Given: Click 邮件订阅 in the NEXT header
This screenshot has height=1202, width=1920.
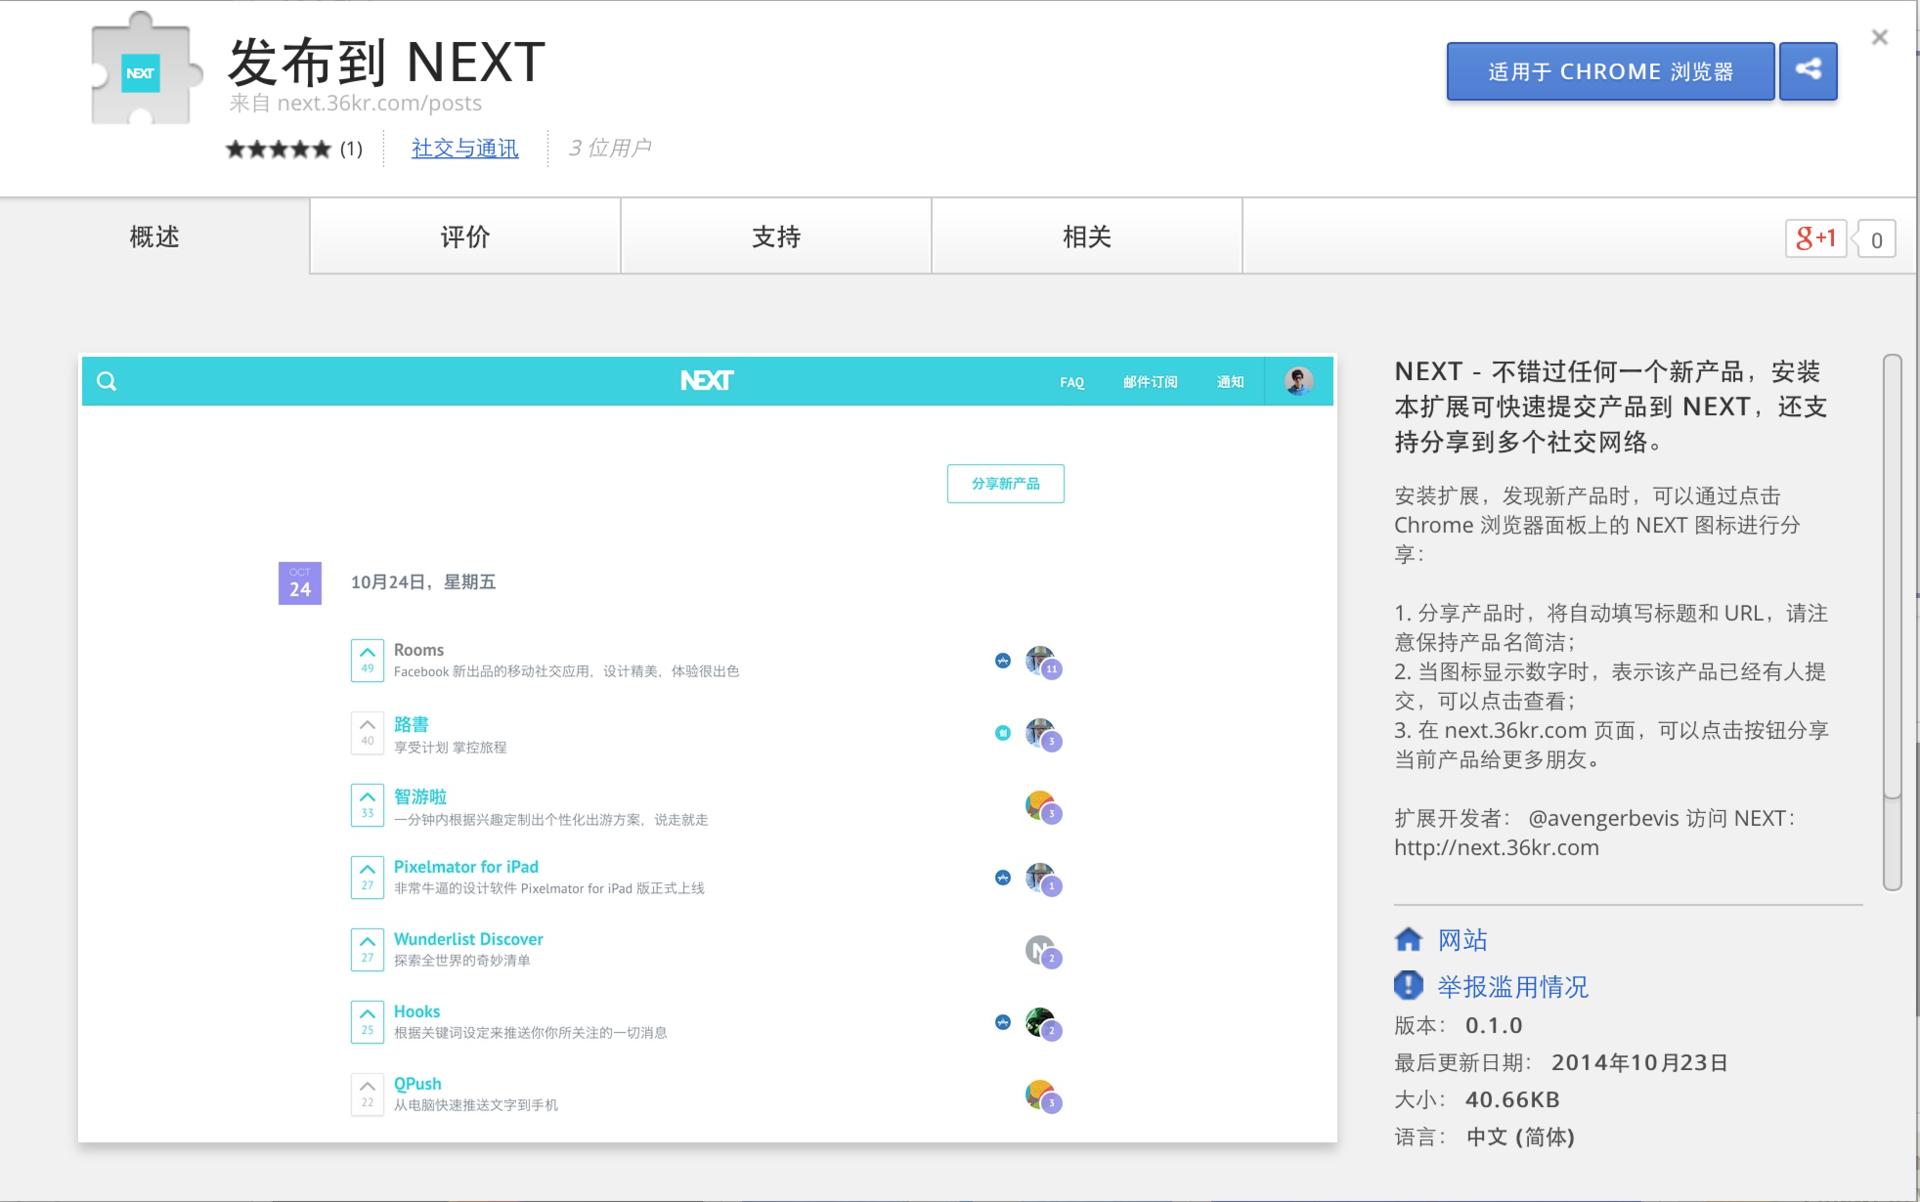Looking at the screenshot, I should [x=1150, y=382].
